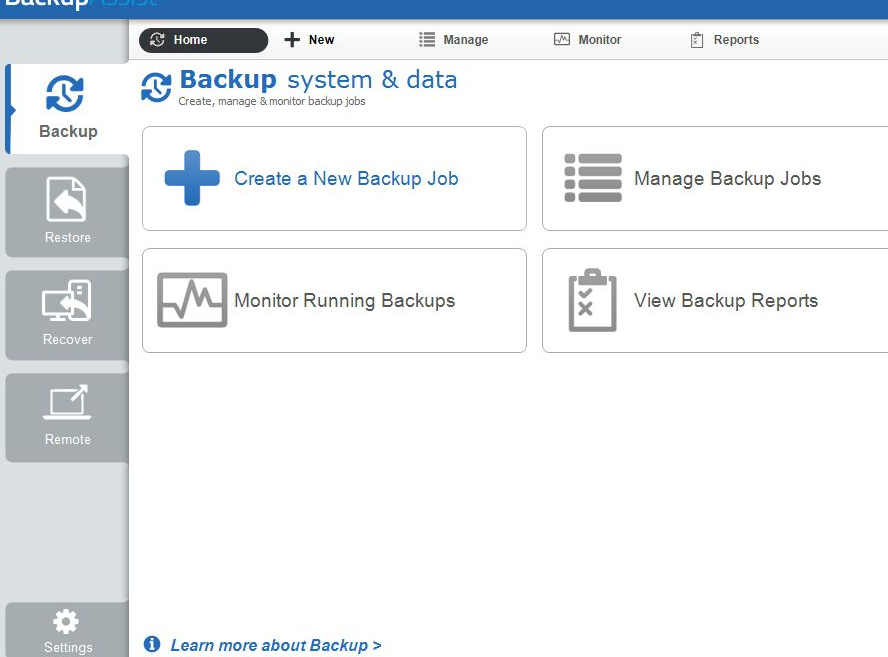
Task: Click the View Backup Reports label
Action: click(x=726, y=301)
